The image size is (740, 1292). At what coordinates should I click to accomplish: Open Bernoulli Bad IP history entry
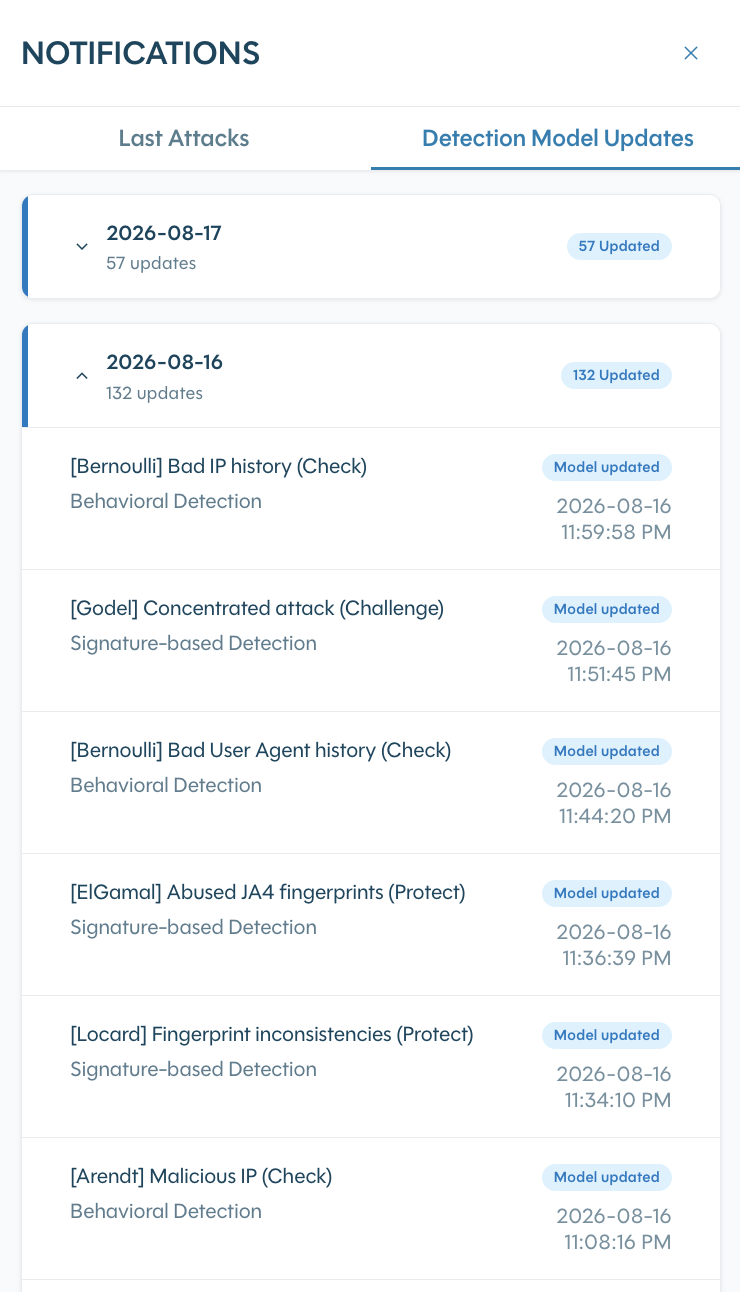coord(371,499)
